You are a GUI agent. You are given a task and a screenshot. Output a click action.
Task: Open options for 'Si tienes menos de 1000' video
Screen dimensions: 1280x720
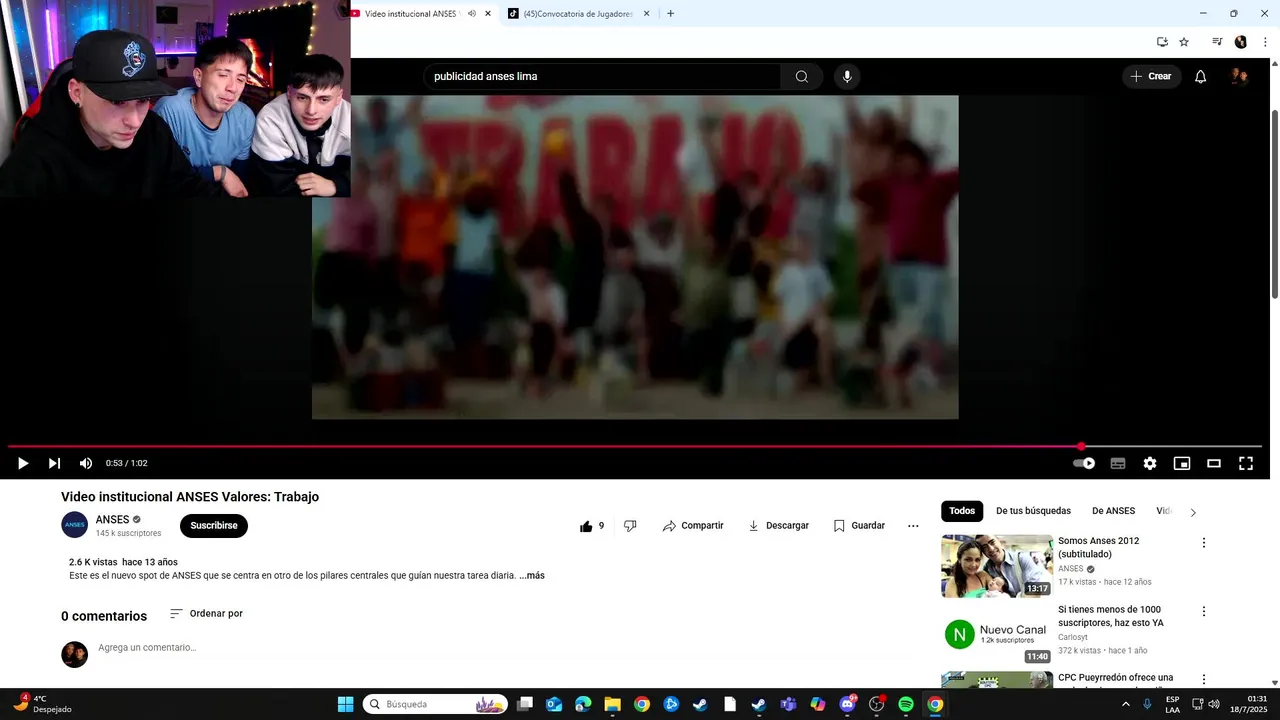pos(1204,611)
